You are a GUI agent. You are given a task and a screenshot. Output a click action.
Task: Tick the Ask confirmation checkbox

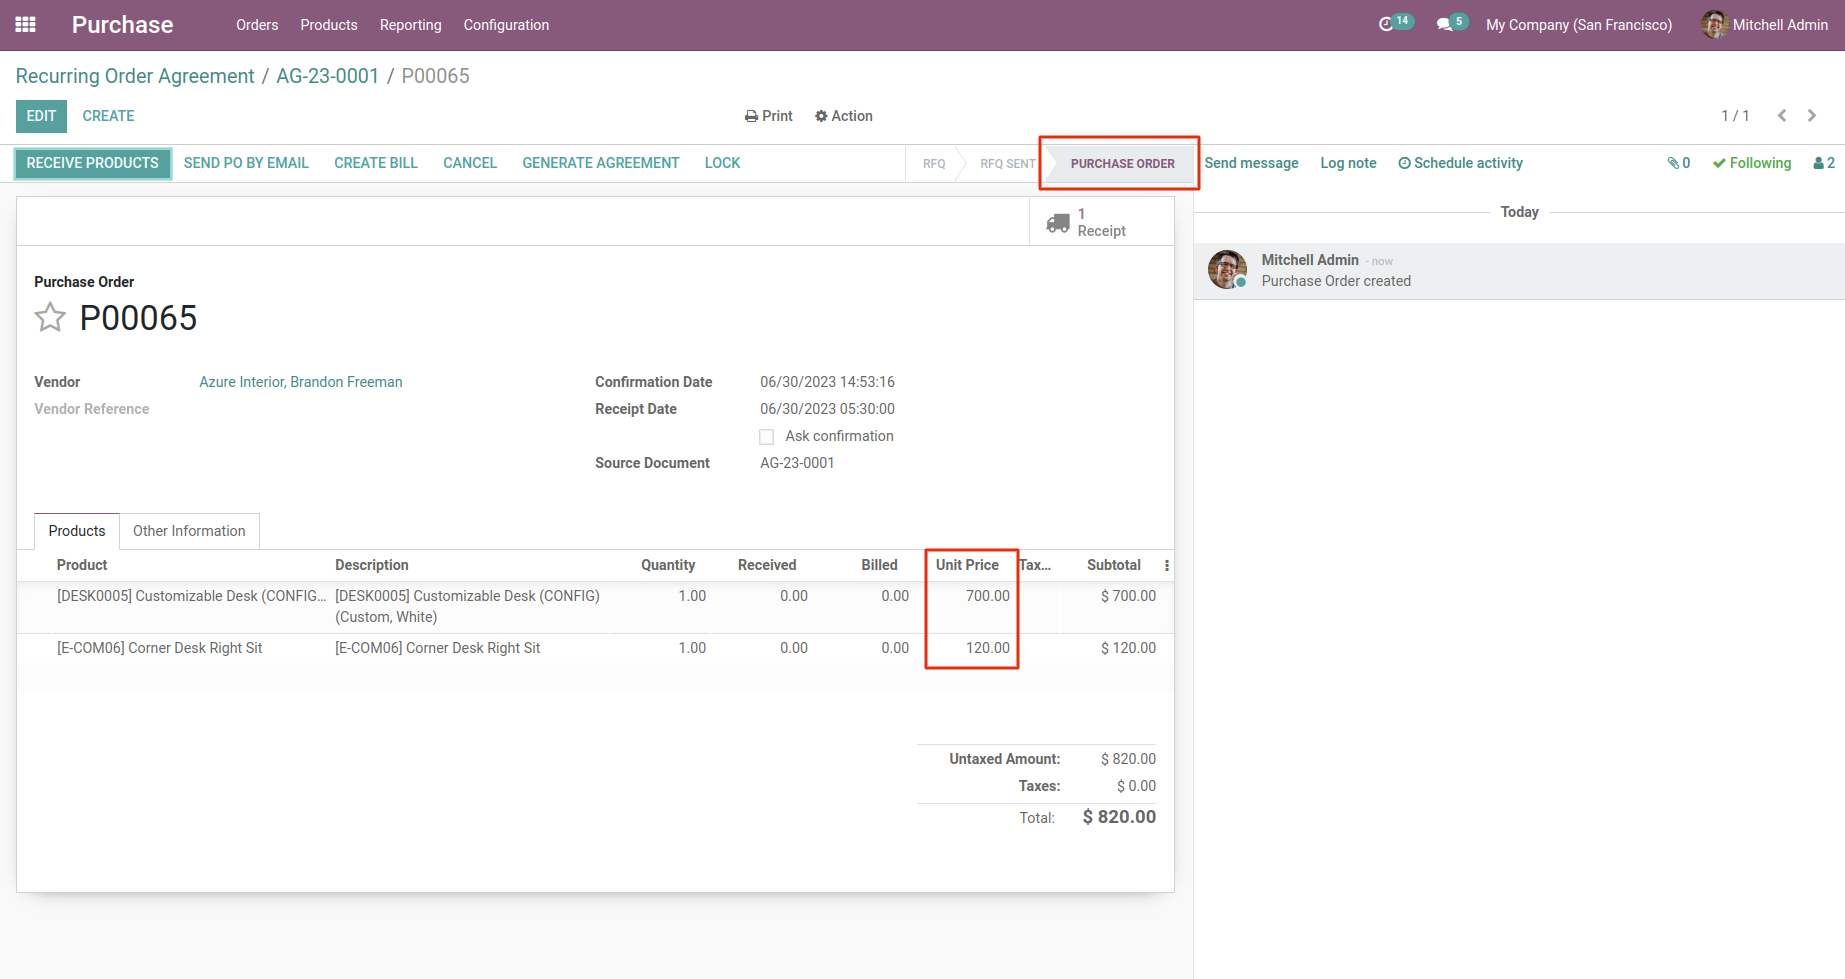(767, 437)
